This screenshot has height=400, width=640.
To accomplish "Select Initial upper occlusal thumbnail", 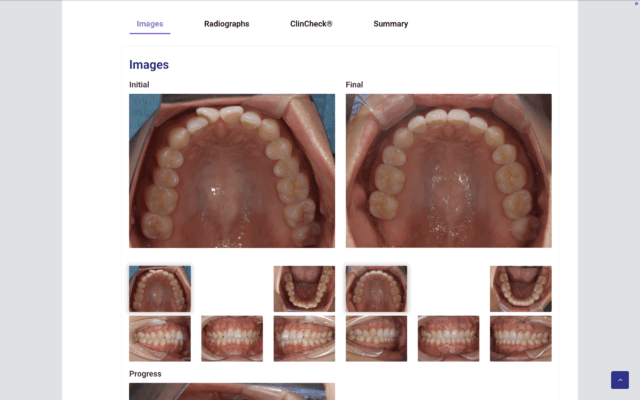I will (160, 289).
